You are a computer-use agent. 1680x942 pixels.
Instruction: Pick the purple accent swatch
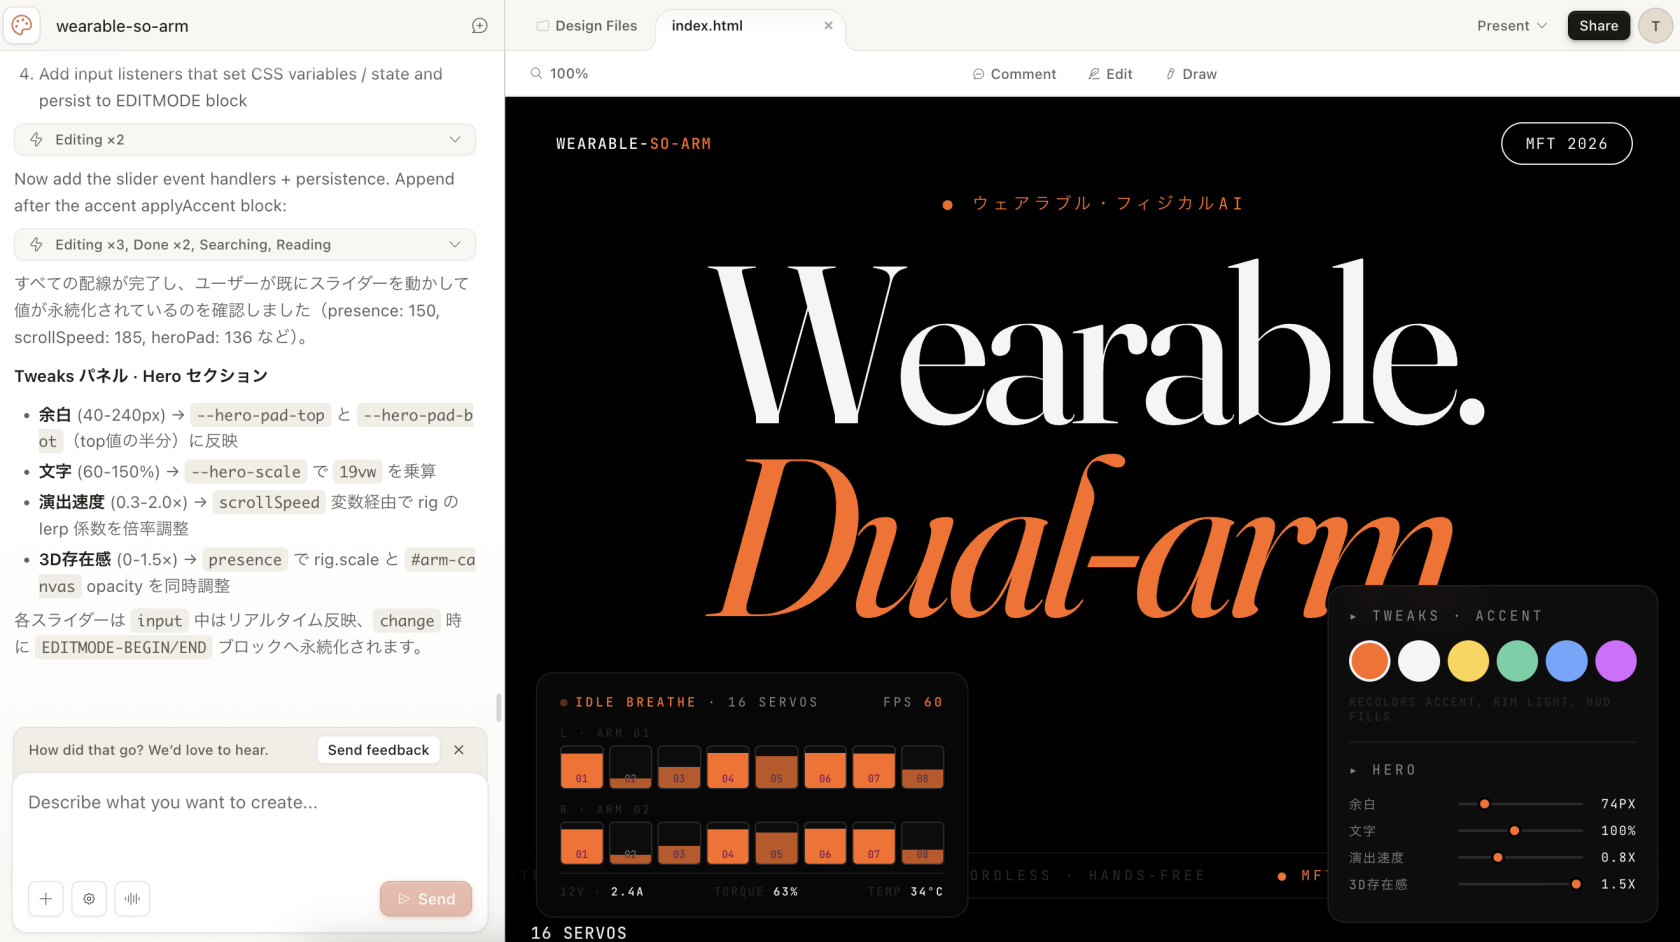coord(1616,661)
